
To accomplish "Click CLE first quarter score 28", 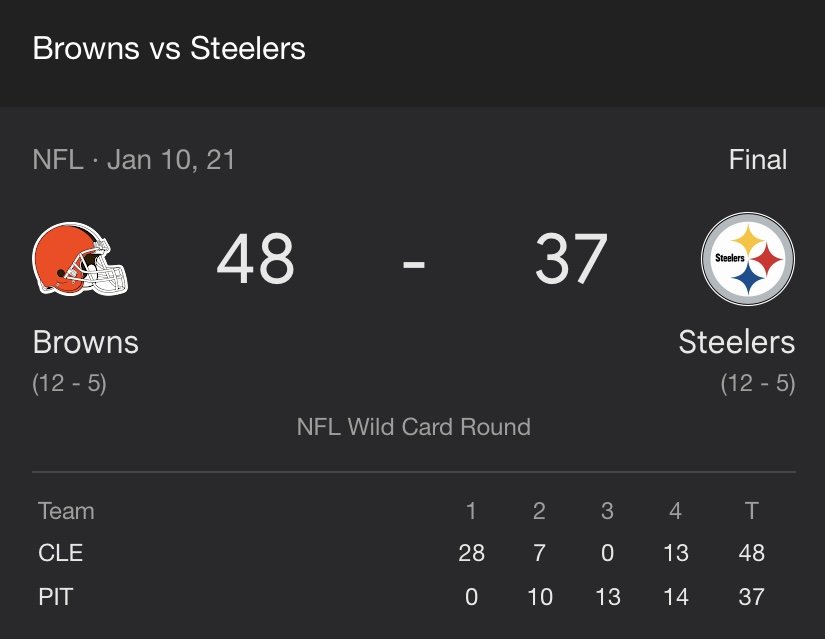I will click(x=471, y=553).
